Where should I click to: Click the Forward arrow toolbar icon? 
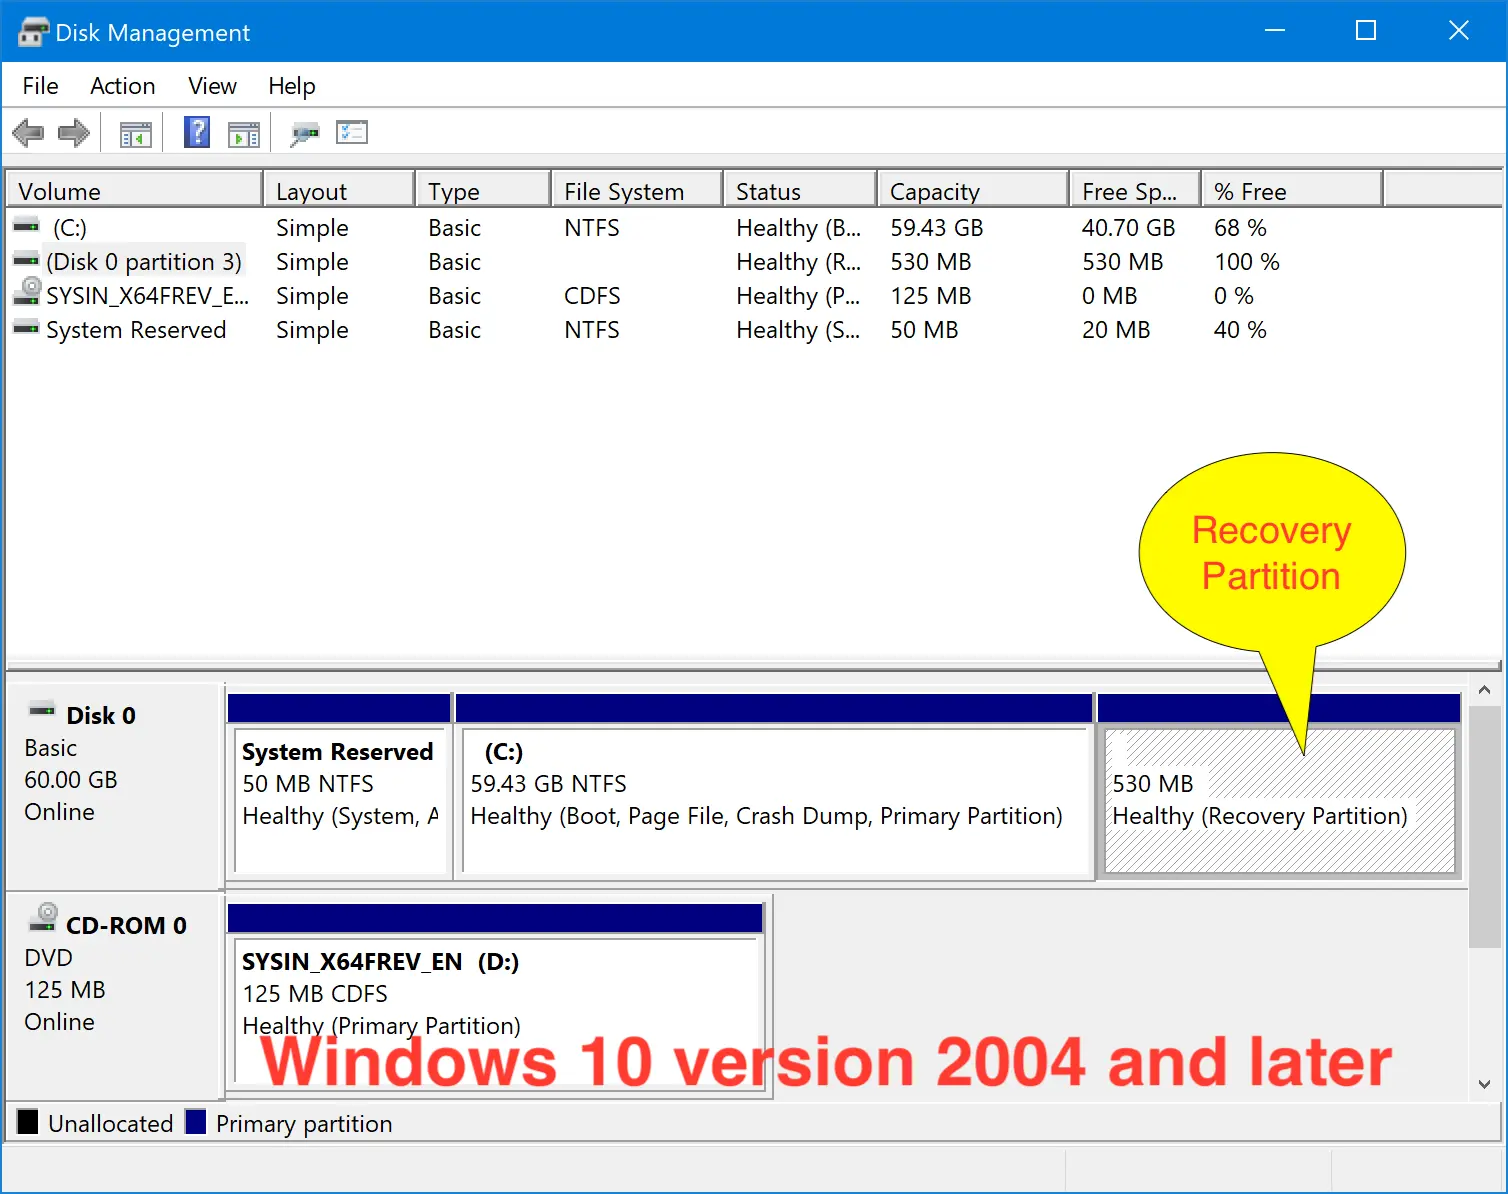[x=74, y=132]
